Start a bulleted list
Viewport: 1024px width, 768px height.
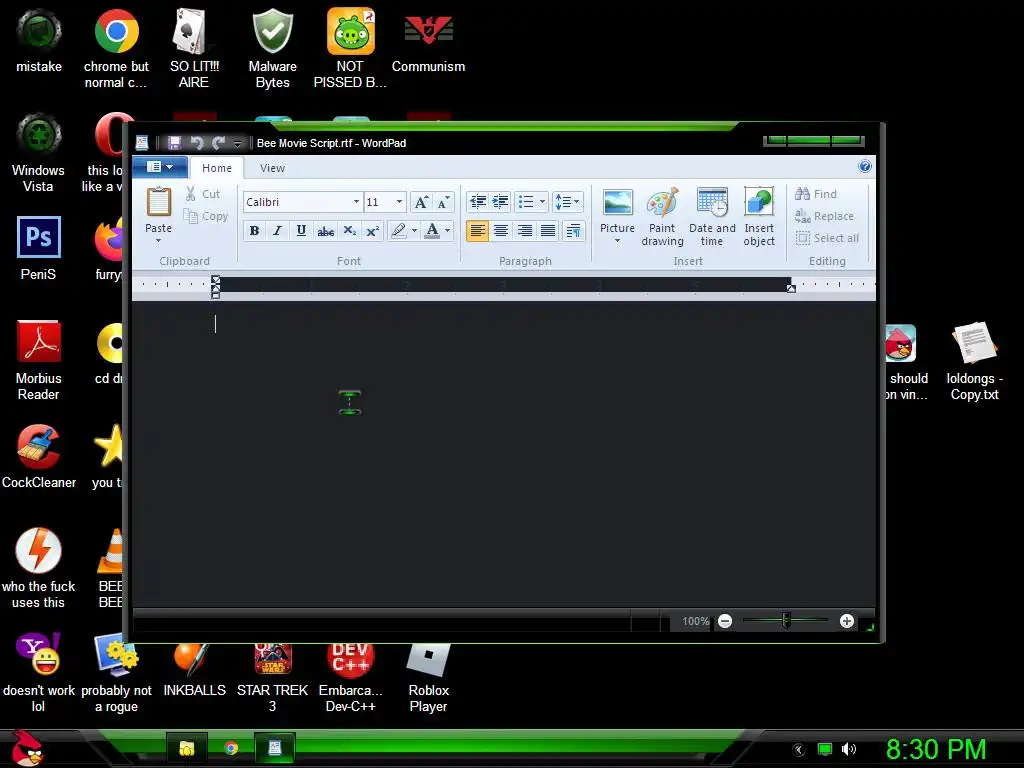point(526,202)
